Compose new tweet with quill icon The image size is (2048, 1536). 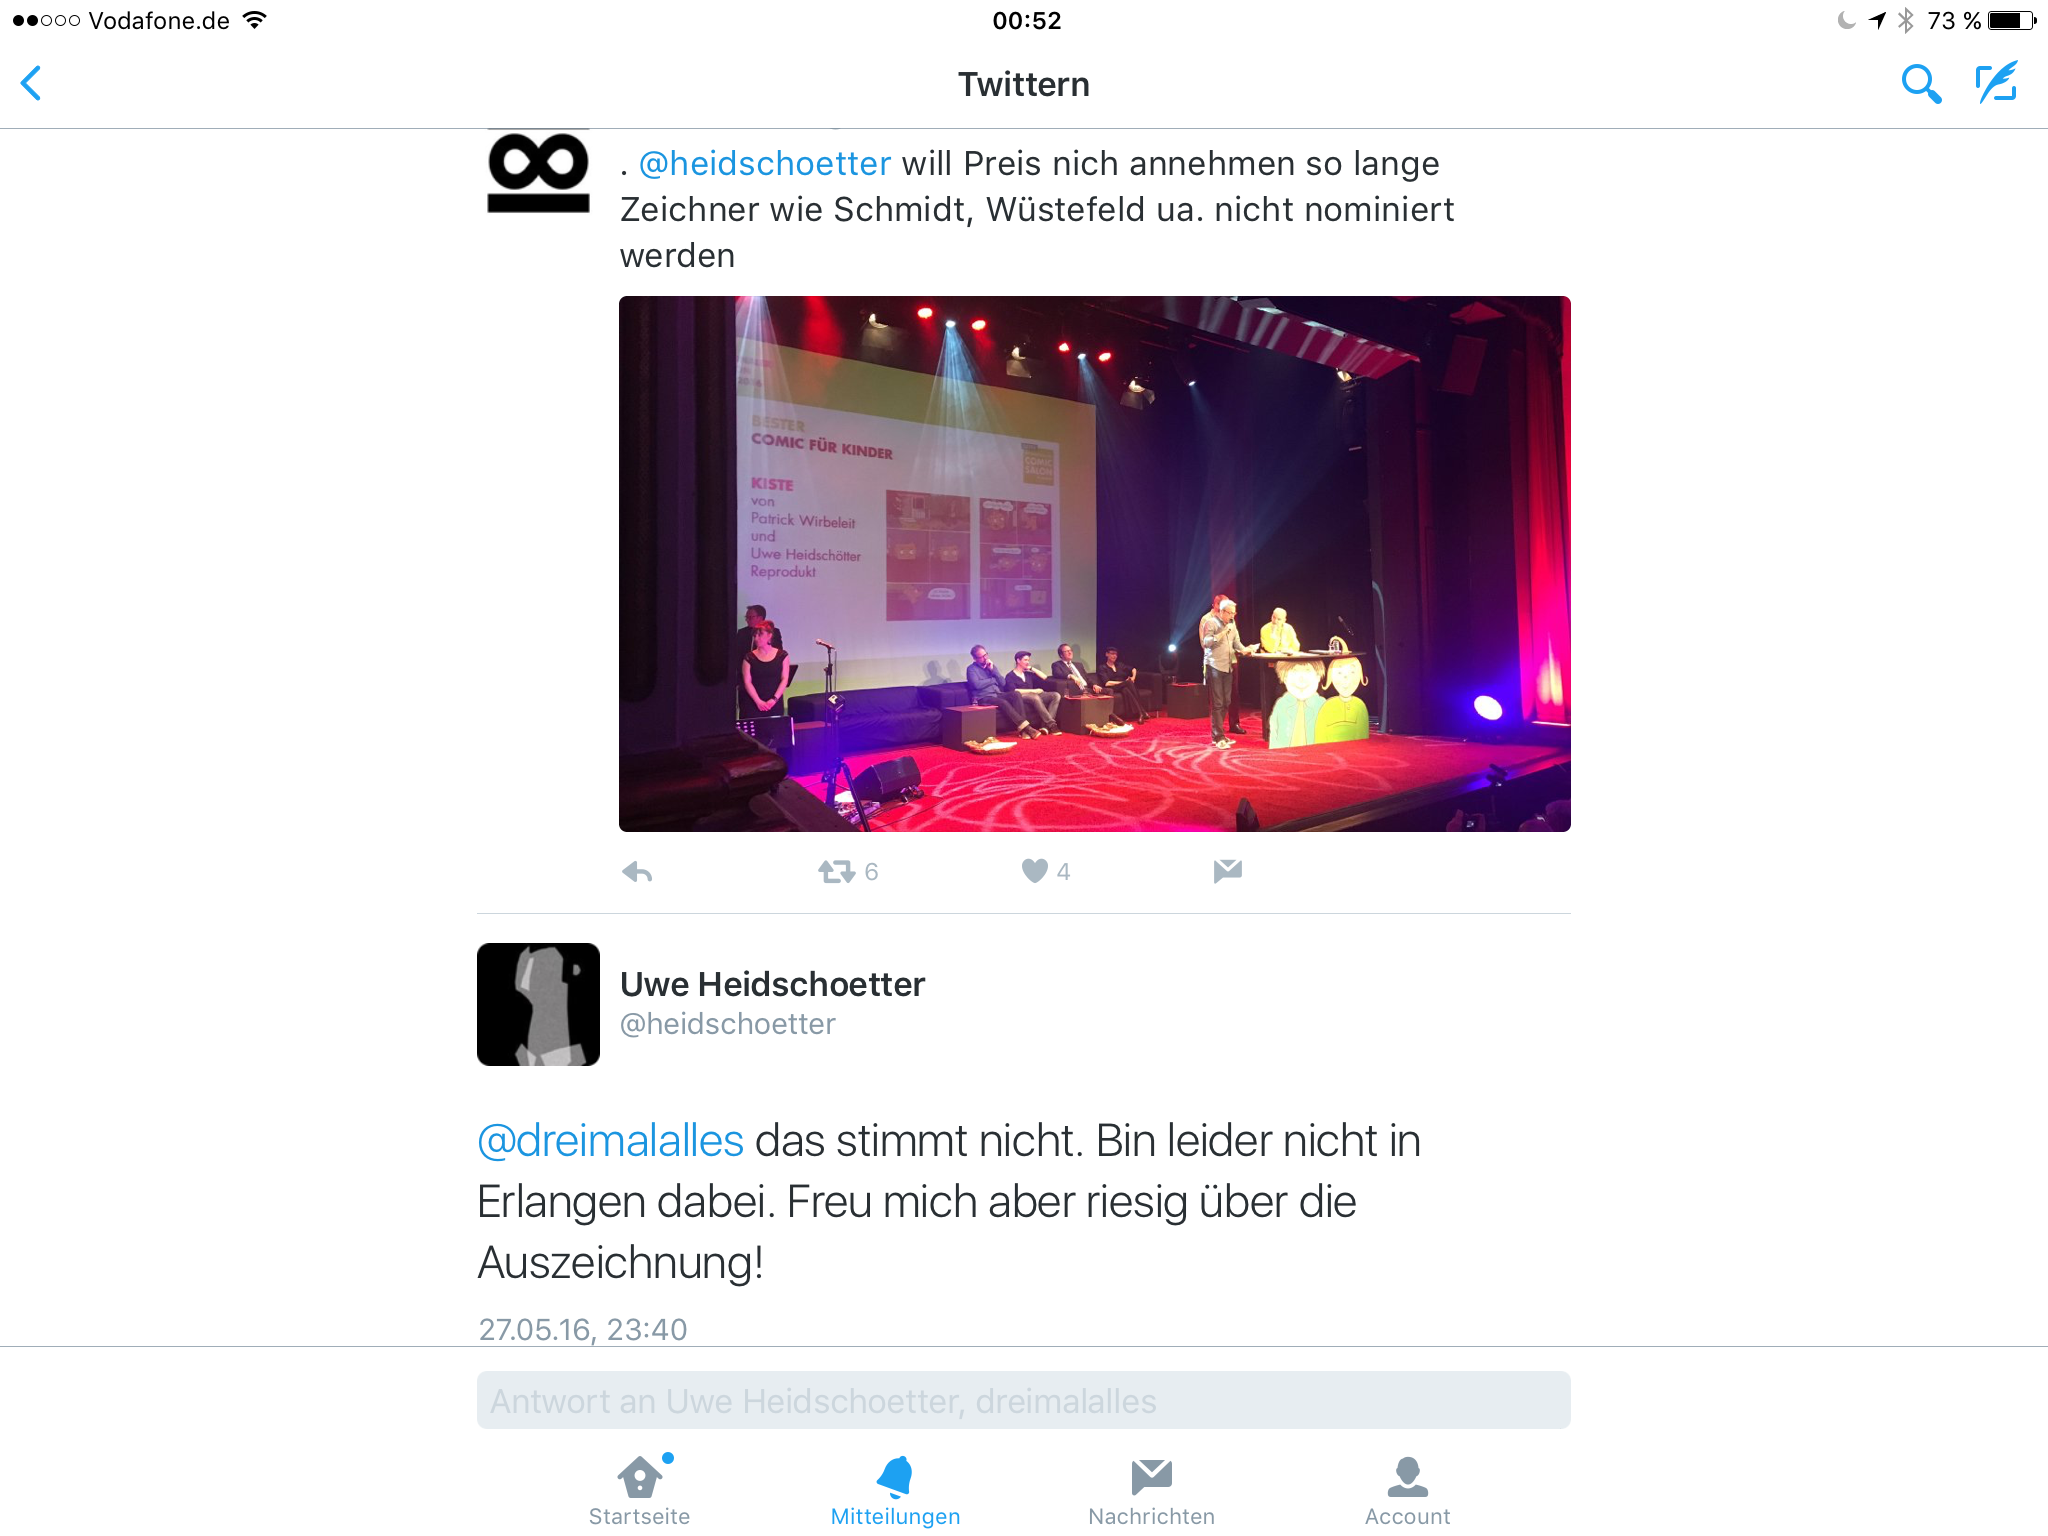click(x=1997, y=83)
